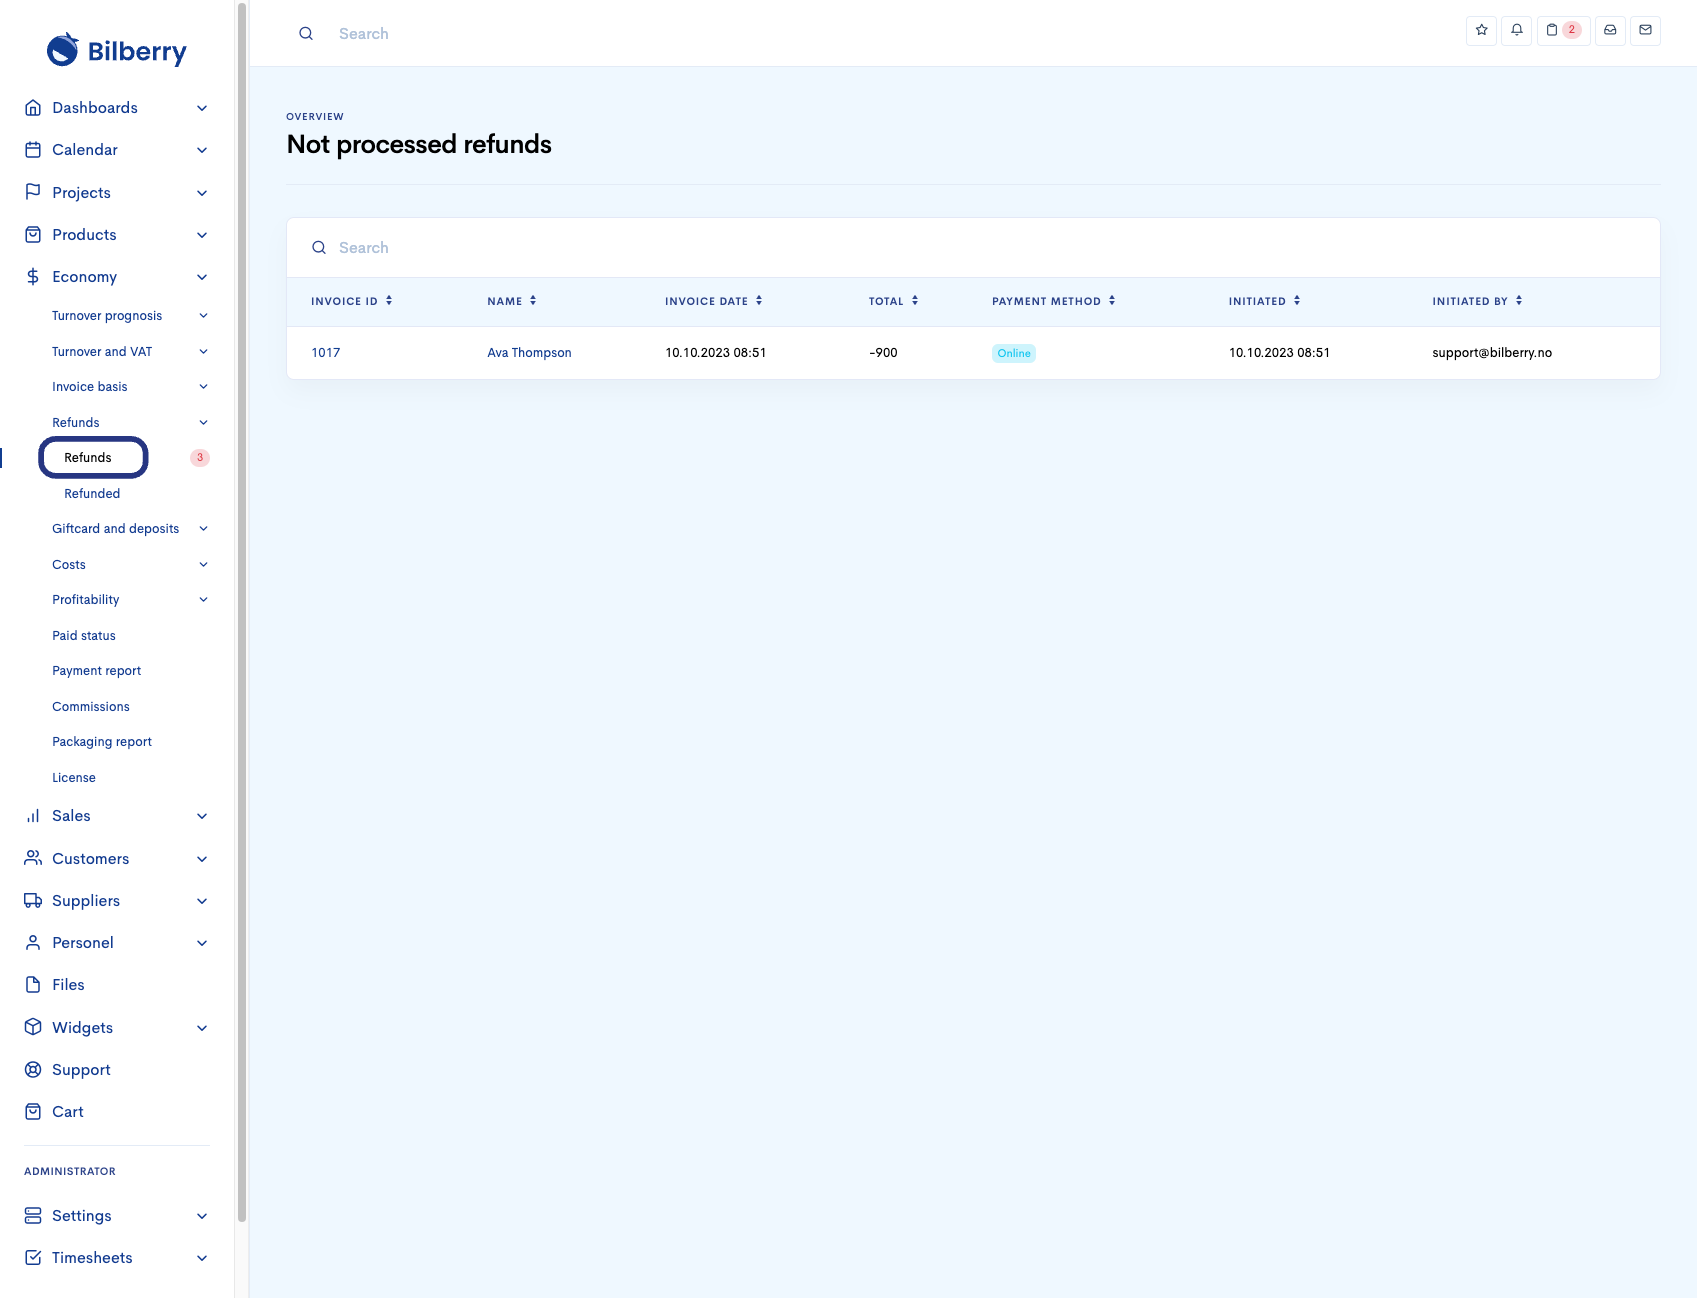Image resolution: width=1697 pixels, height=1298 pixels.
Task: Click the inbox tray icon in top bar
Action: click(1610, 30)
